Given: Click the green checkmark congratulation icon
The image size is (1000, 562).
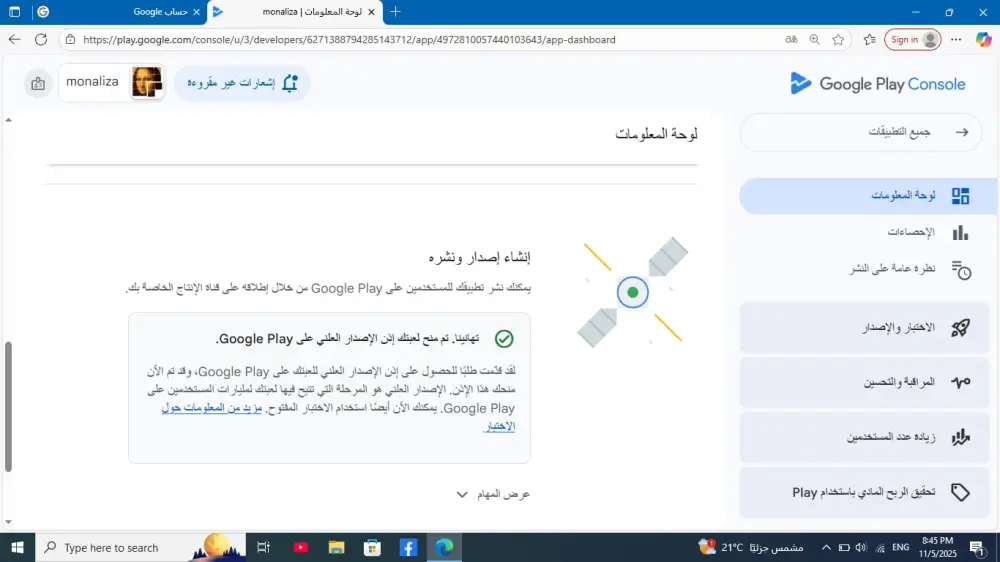Looking at the screenshot, I should [x=504, y=339].
